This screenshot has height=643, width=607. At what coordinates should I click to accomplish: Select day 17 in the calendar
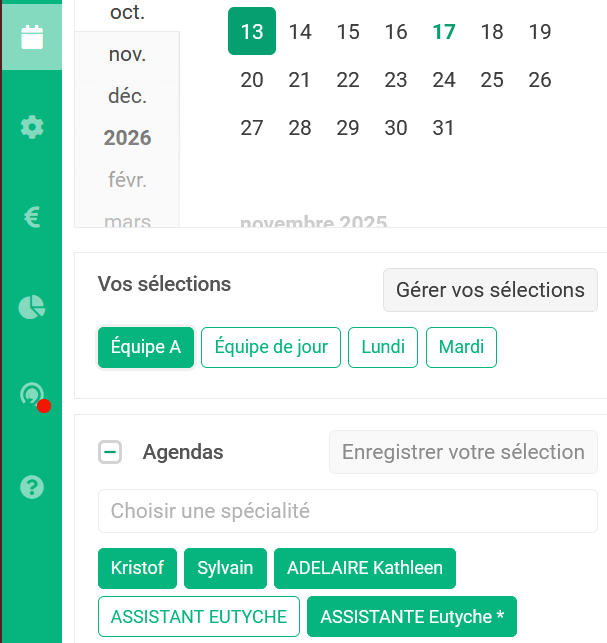444,32
